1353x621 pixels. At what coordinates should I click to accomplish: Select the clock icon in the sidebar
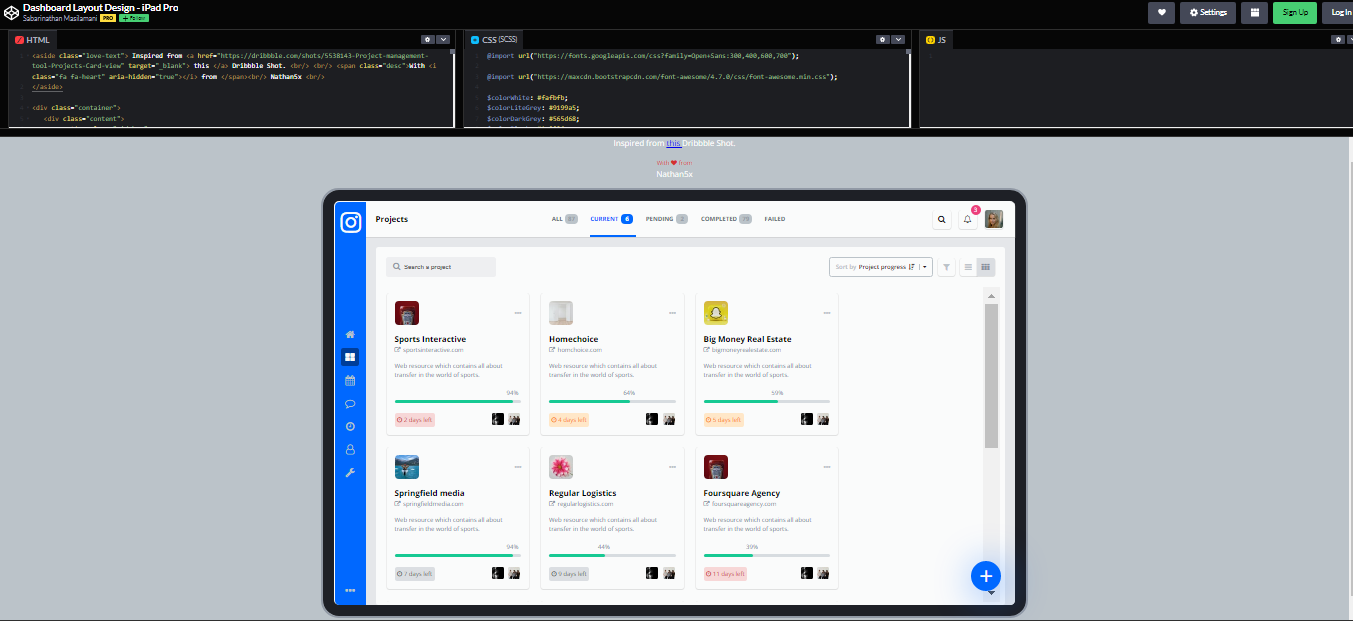click(350, 426)
